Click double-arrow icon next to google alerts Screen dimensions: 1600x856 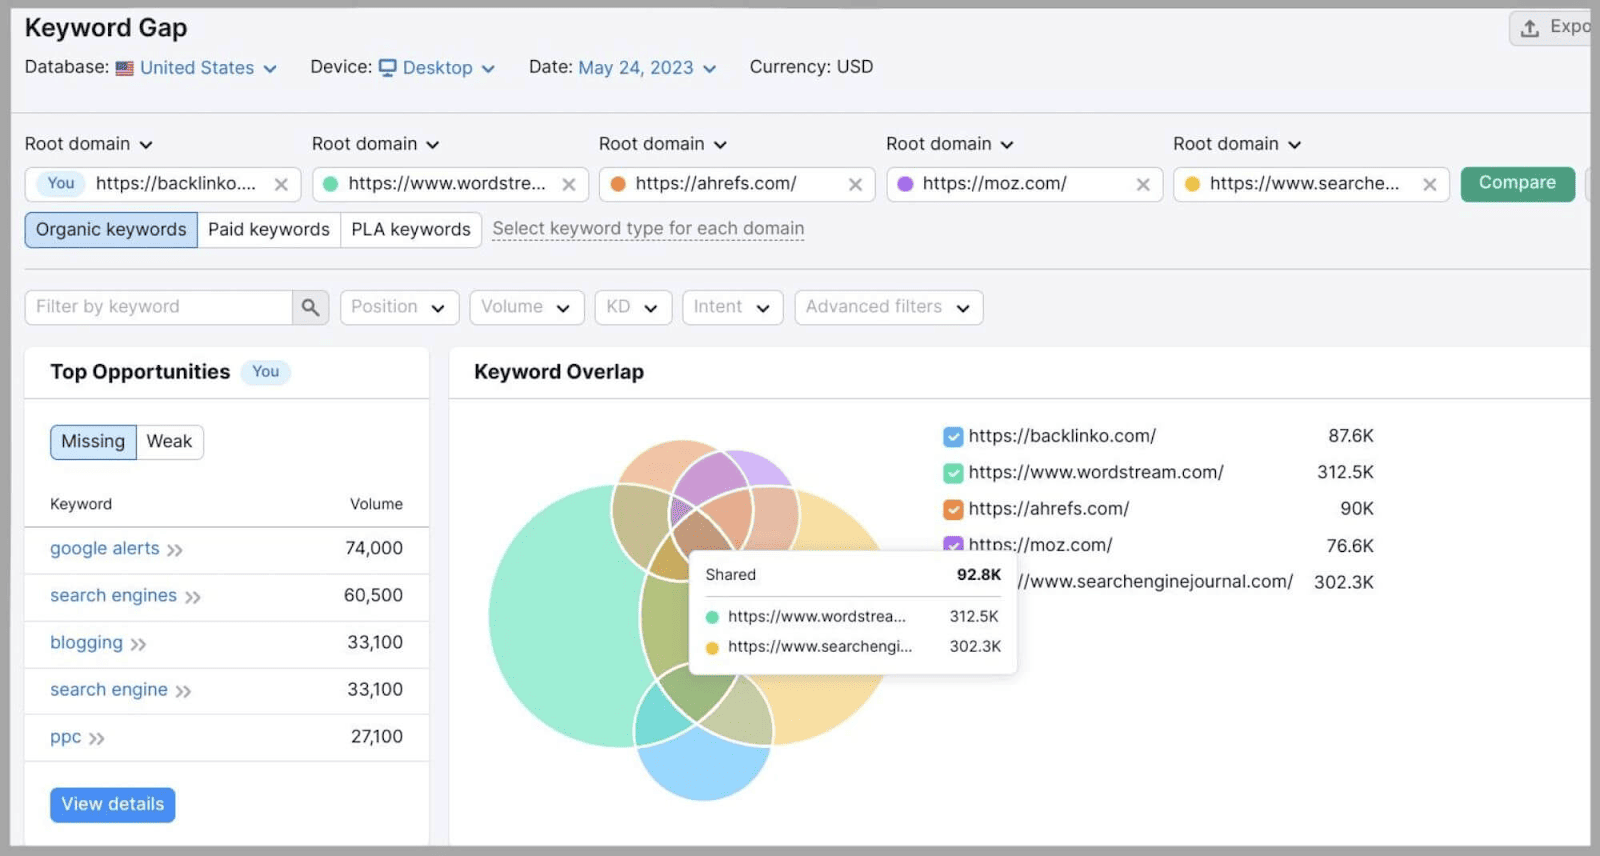pyautogui.click(x=175, y=550)
